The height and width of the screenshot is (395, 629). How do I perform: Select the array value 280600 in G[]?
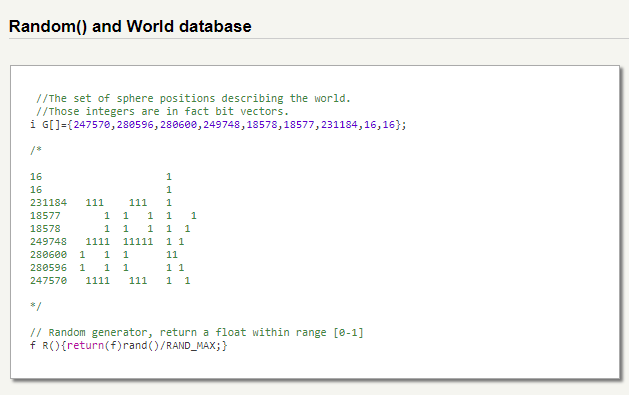click(x=178, y=125)
